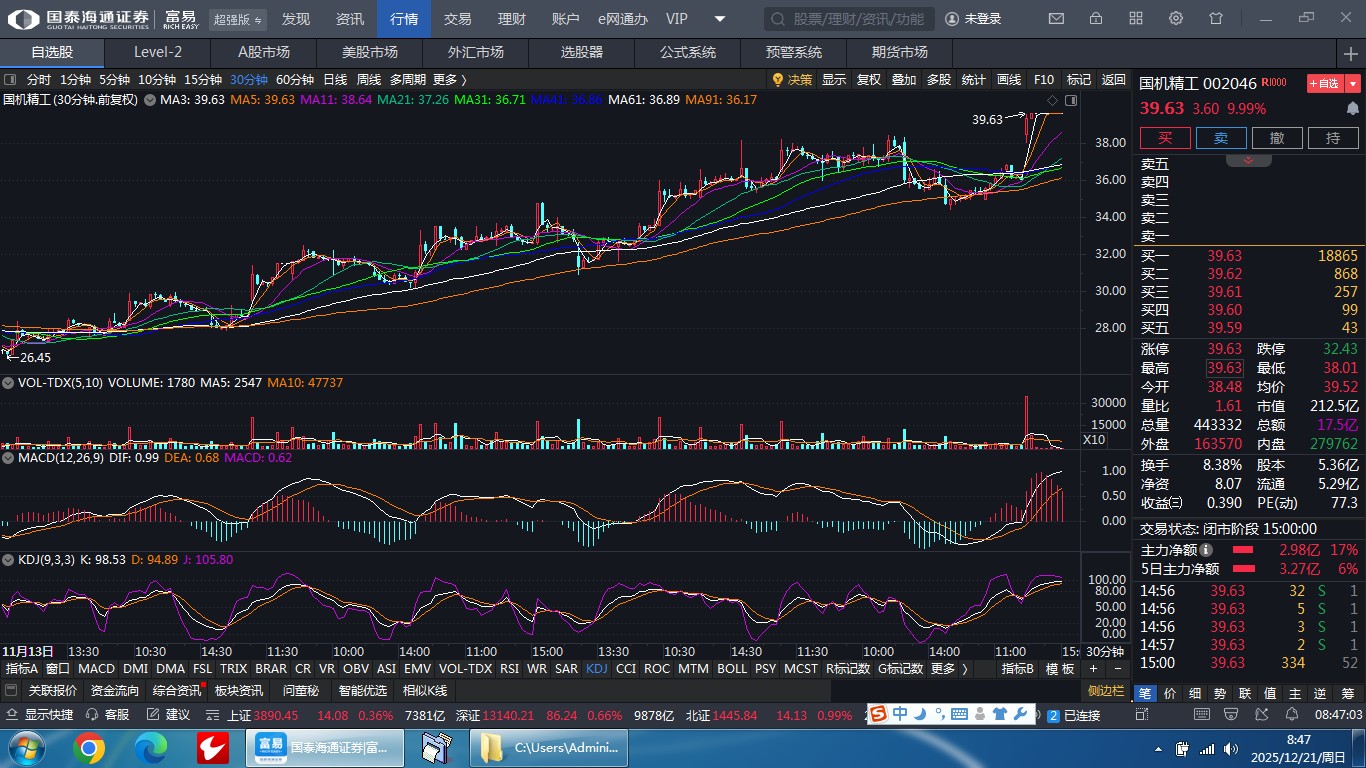Click the alert bell beside the stock price
The width and height of the screenshot is (1366, 768).
pos(1353,108)
